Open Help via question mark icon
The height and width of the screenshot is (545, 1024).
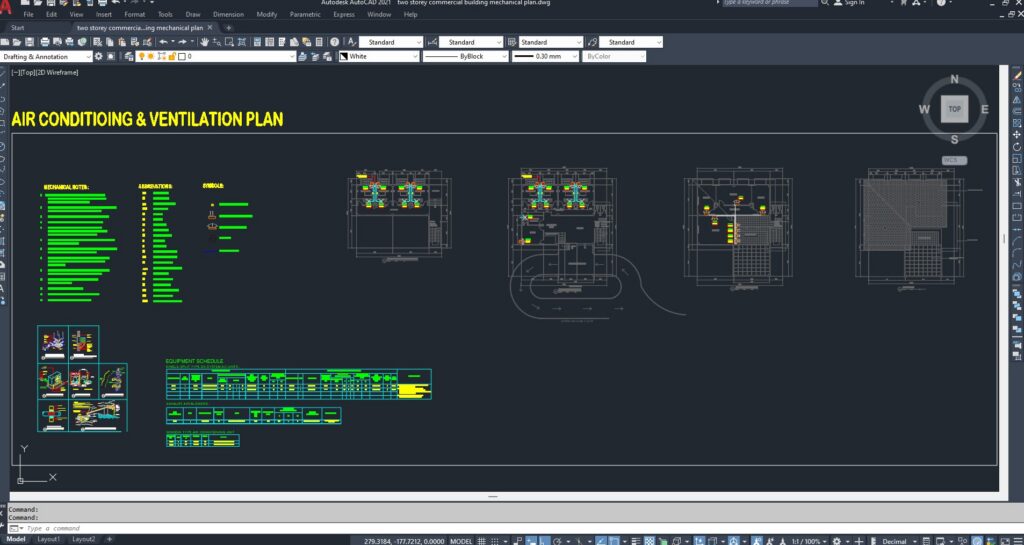coord(334,42)
